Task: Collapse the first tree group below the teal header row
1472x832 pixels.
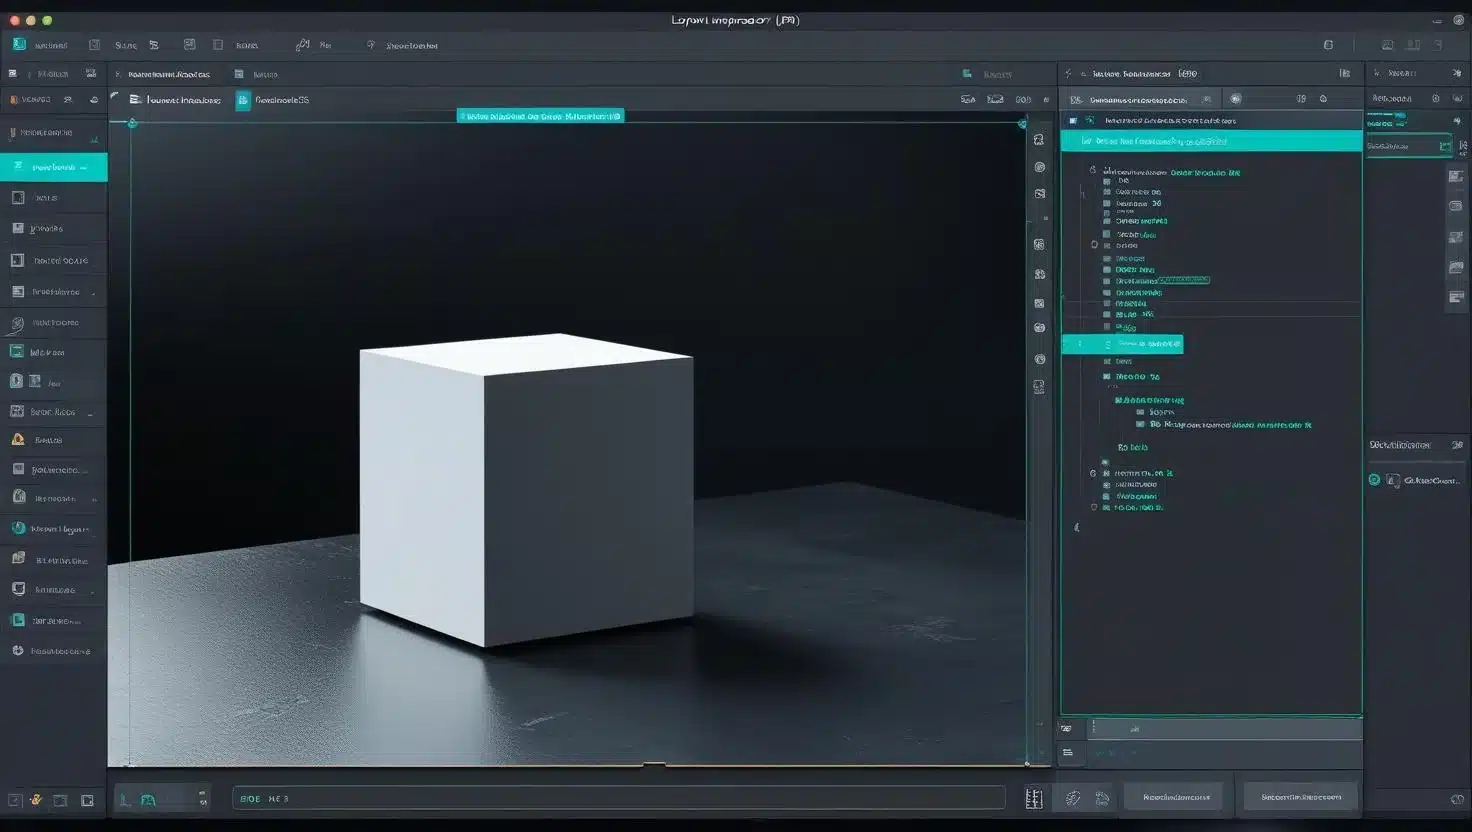Action: click(x=1092, y=171)
